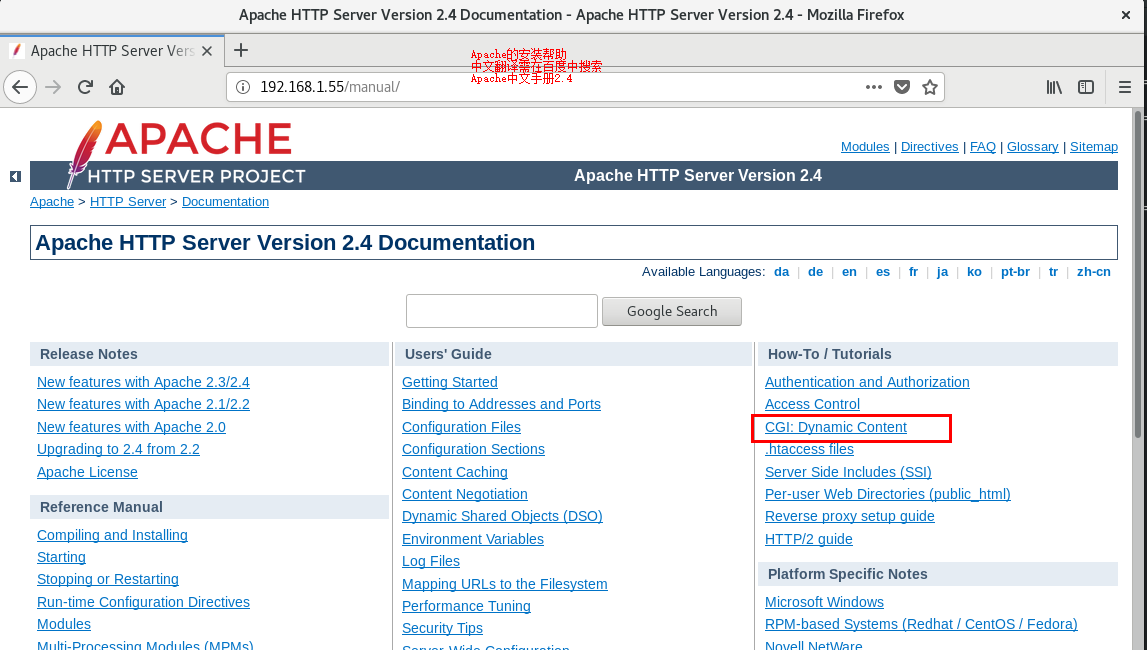
Task: Open Authentication and Authorization tutorial
Action: pyautogui.click(x=867, y=382)
